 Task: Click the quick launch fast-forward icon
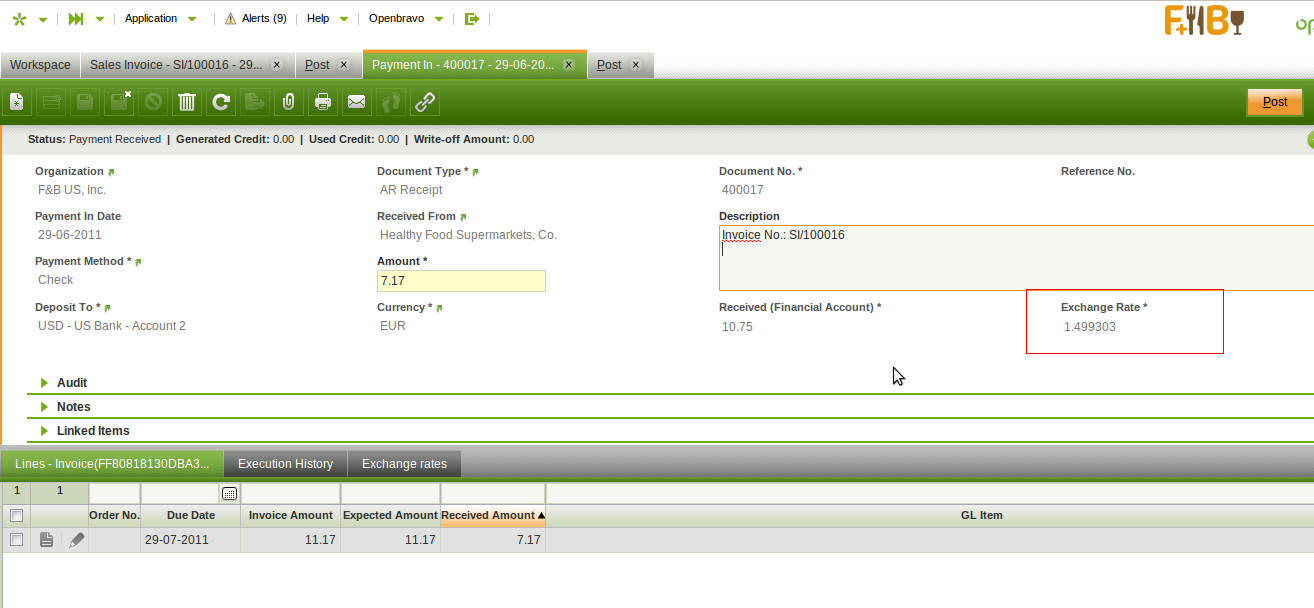(76, 19)
